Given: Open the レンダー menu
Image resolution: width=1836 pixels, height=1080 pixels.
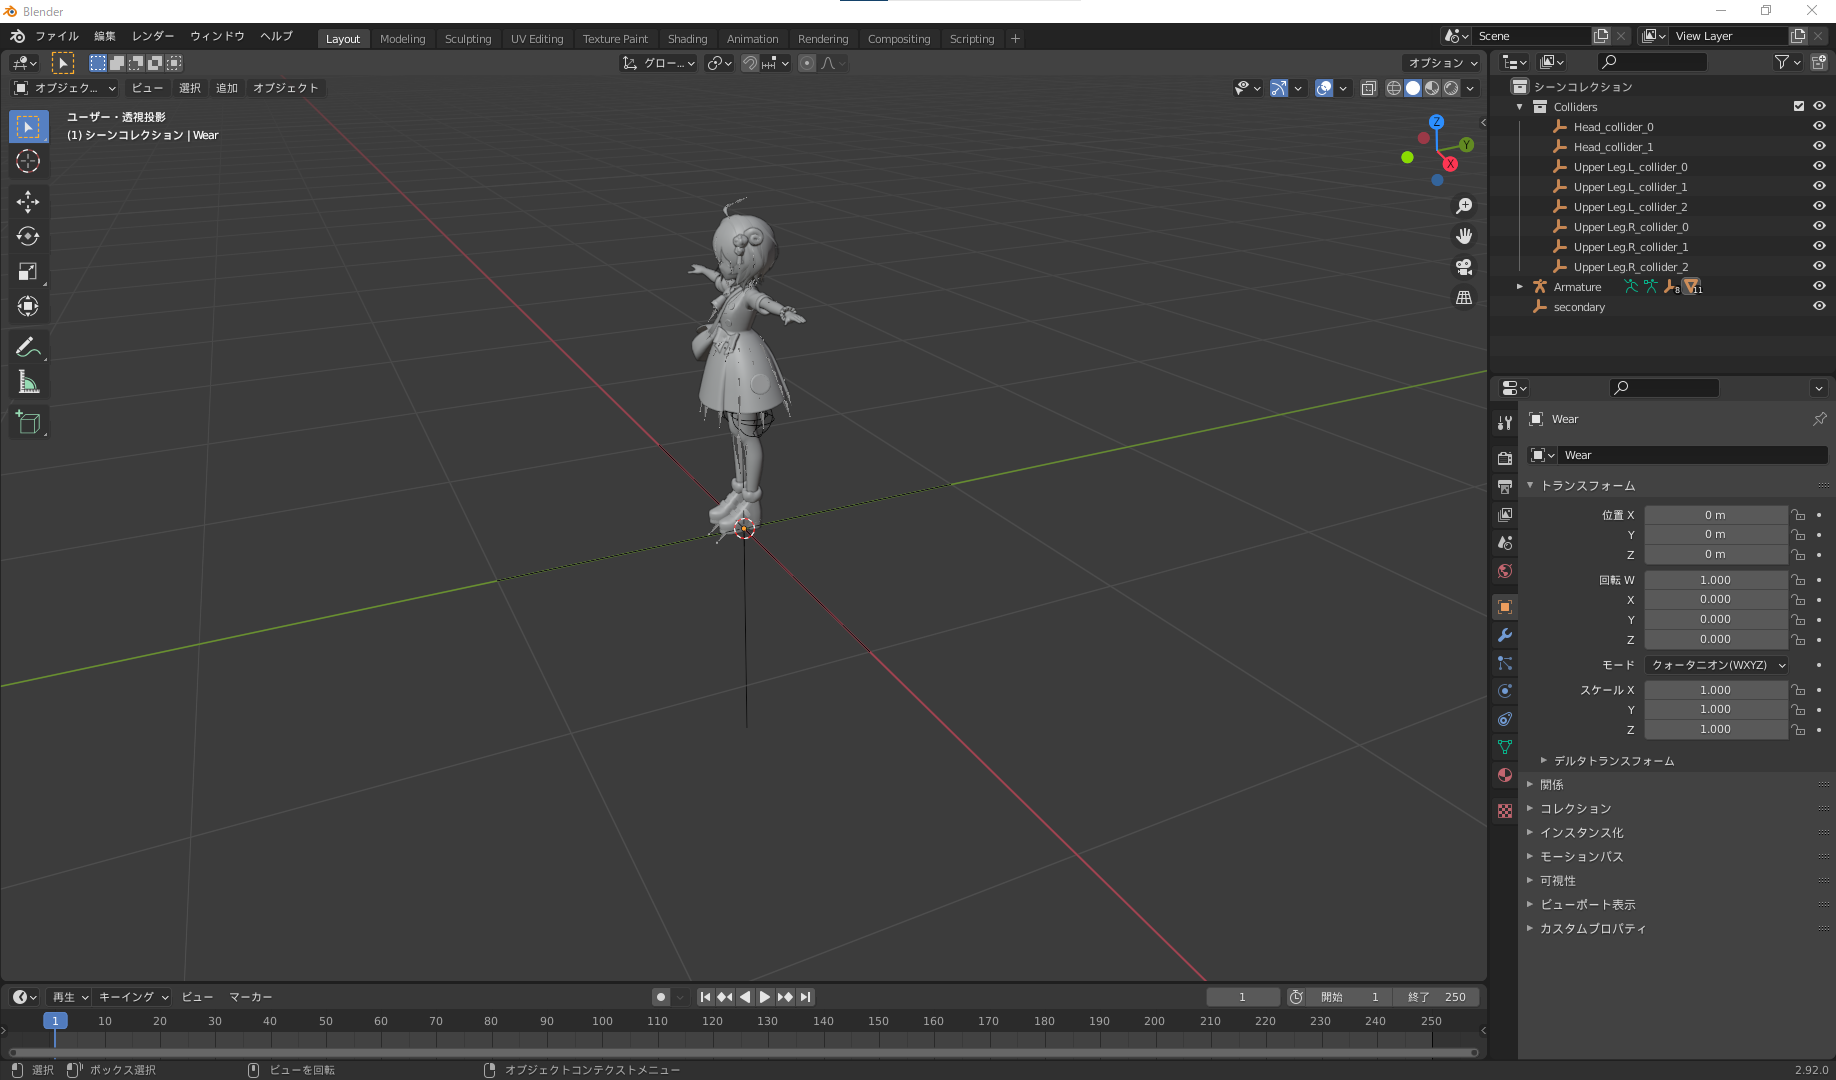Looking at the screenshot, I should point(153,36).
